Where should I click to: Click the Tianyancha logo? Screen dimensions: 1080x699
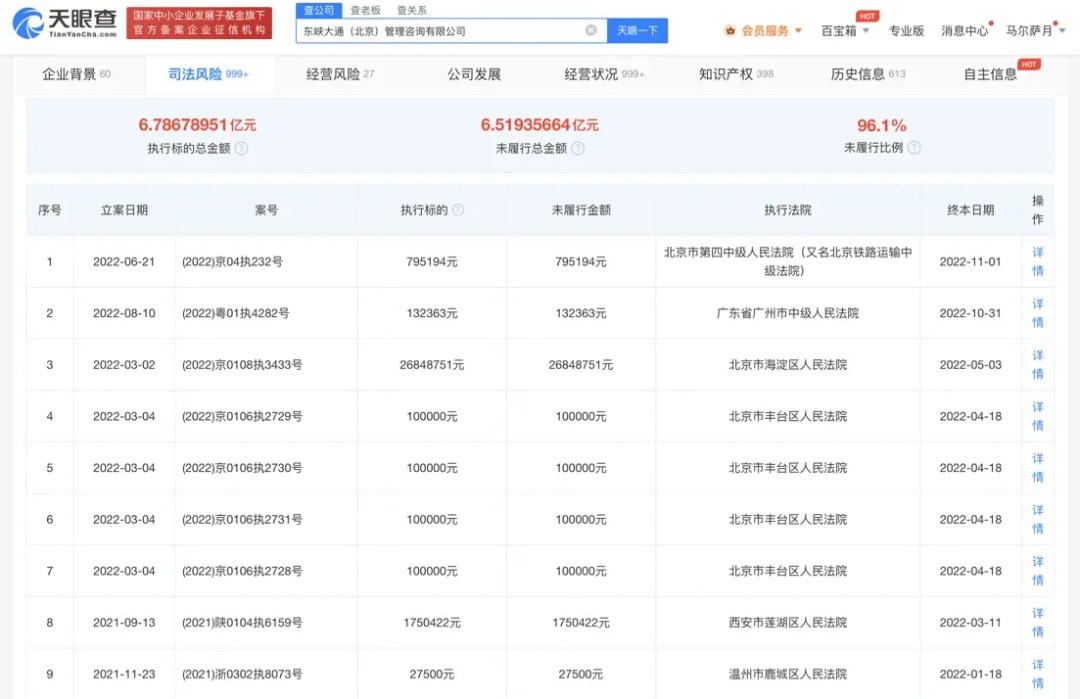pos(65,23)
